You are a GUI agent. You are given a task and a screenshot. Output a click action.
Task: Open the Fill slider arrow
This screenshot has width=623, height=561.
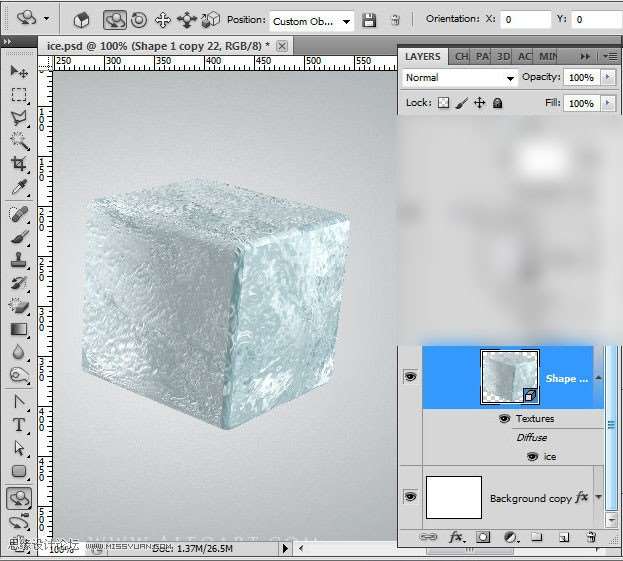tap(607, 103)
